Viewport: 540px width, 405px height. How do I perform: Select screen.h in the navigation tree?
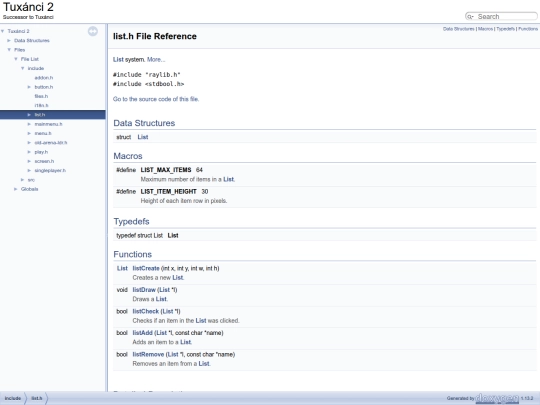pyautogui.click(x=44, y=161)
